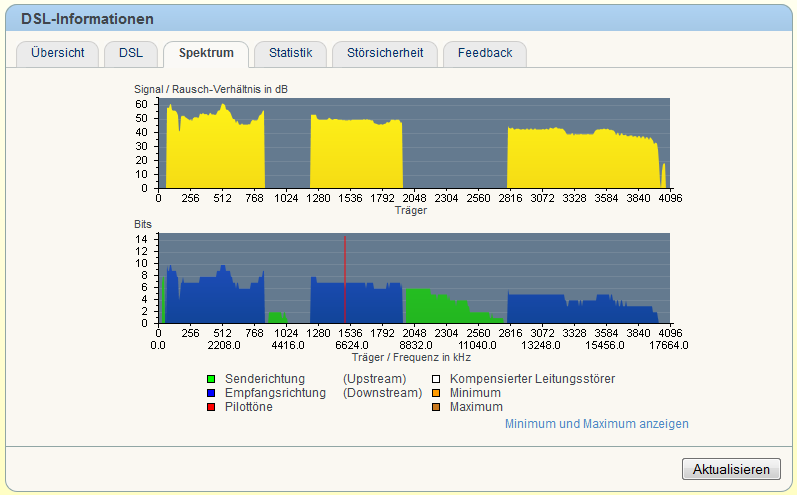Image resolution: width=797 pixels, height=495 pixels.
Task: Select the Spektrum tab
Action: point(206,53)
